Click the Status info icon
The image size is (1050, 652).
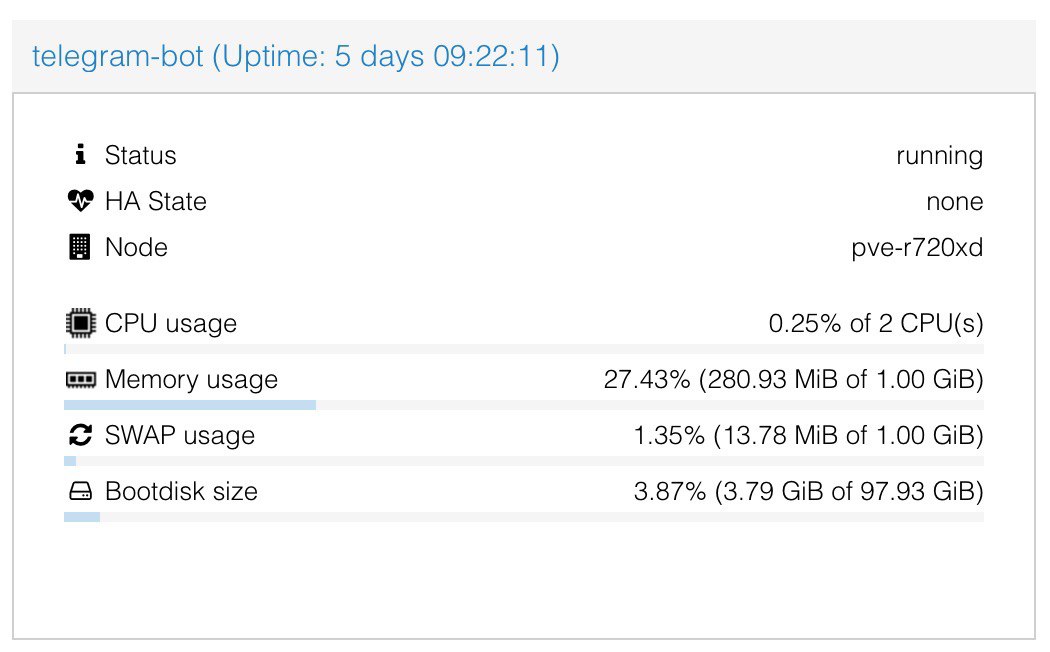click(80, 155)
